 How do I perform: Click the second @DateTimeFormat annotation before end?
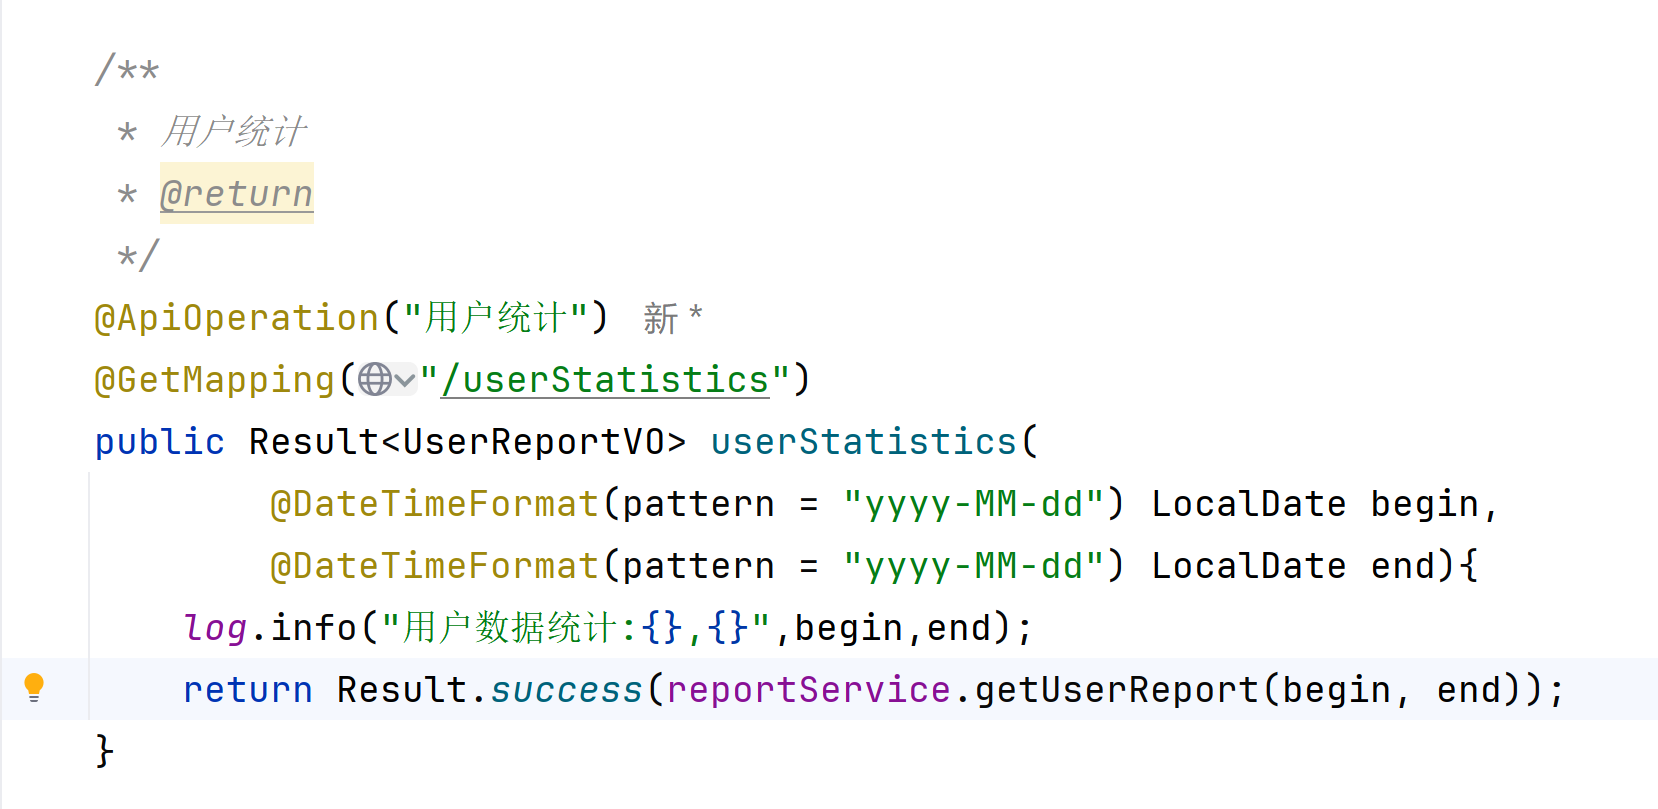[x=435, y=566]
